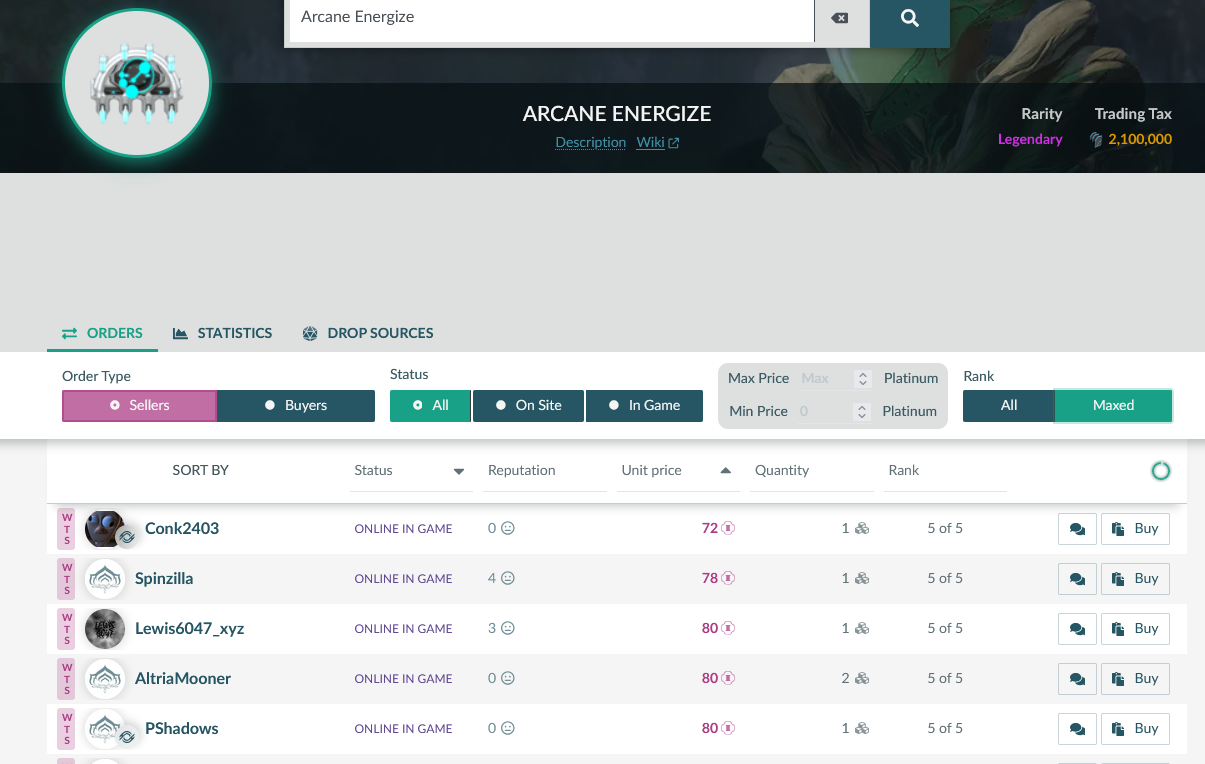The height and width of the screenshot is (764, 1205).
Task: Click the Legendary rarity text
Action: tap(1030, 139)
